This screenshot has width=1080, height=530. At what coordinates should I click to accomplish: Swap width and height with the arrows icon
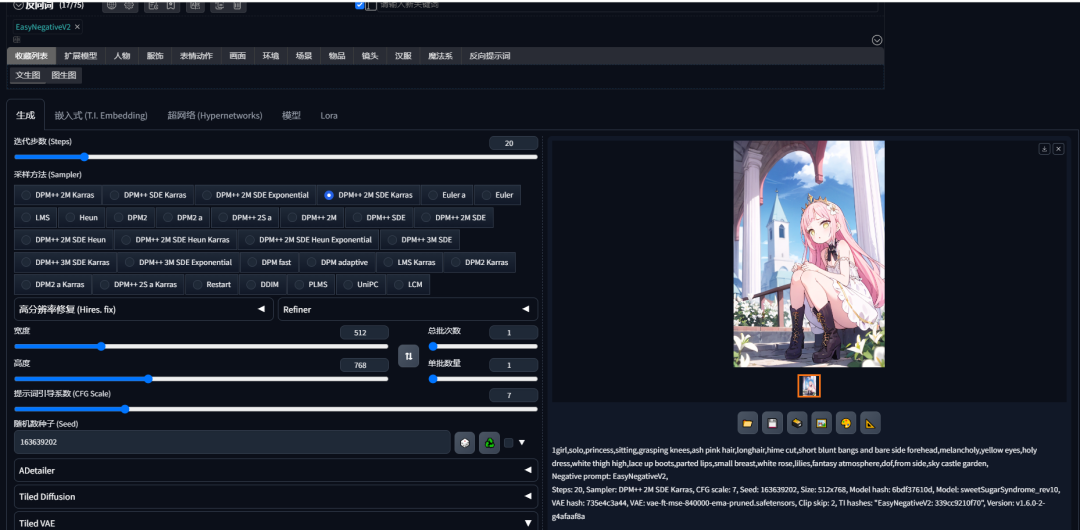408,356
